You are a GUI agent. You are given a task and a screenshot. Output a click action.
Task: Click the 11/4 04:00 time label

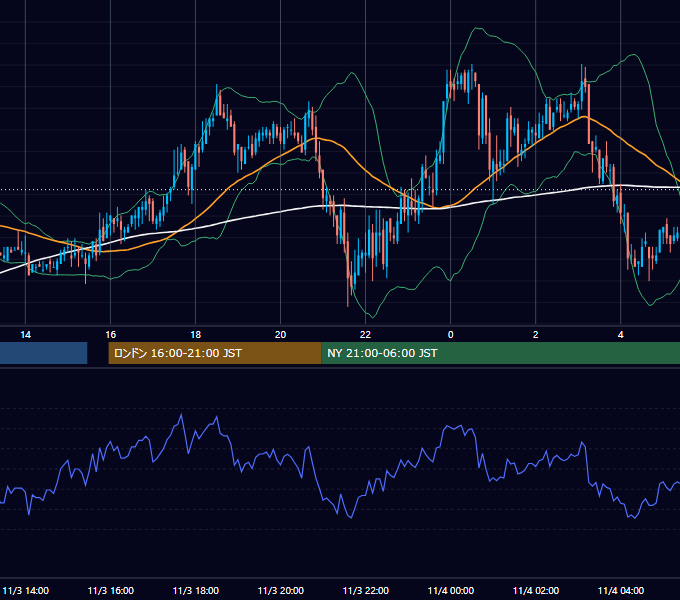(621, 590)
